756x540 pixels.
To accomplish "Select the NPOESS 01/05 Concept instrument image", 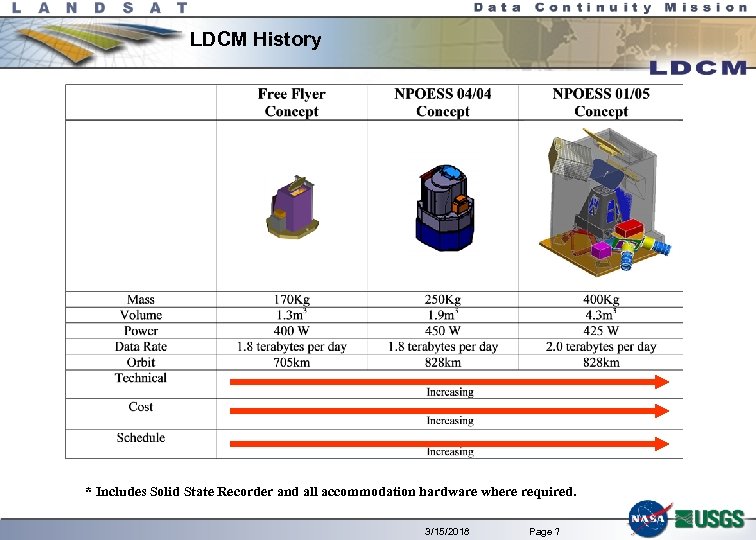I will pos(604,202).
